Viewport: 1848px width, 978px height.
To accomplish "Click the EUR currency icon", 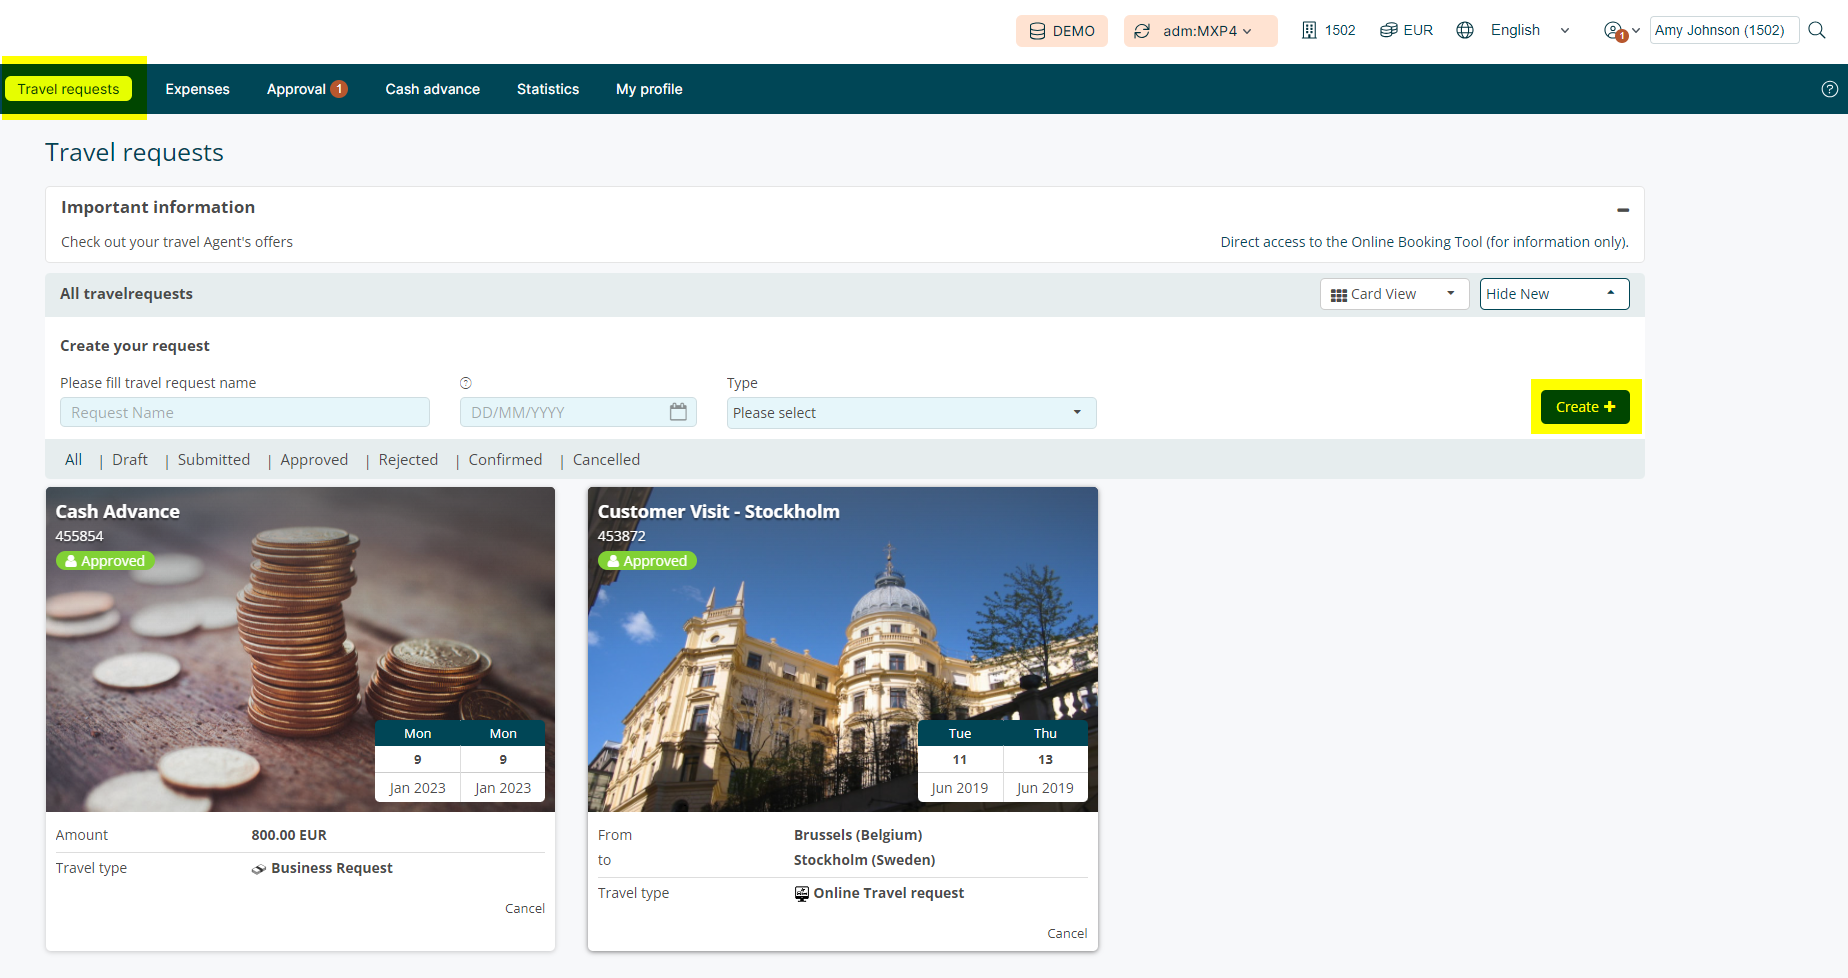I will click(1388, 30).
